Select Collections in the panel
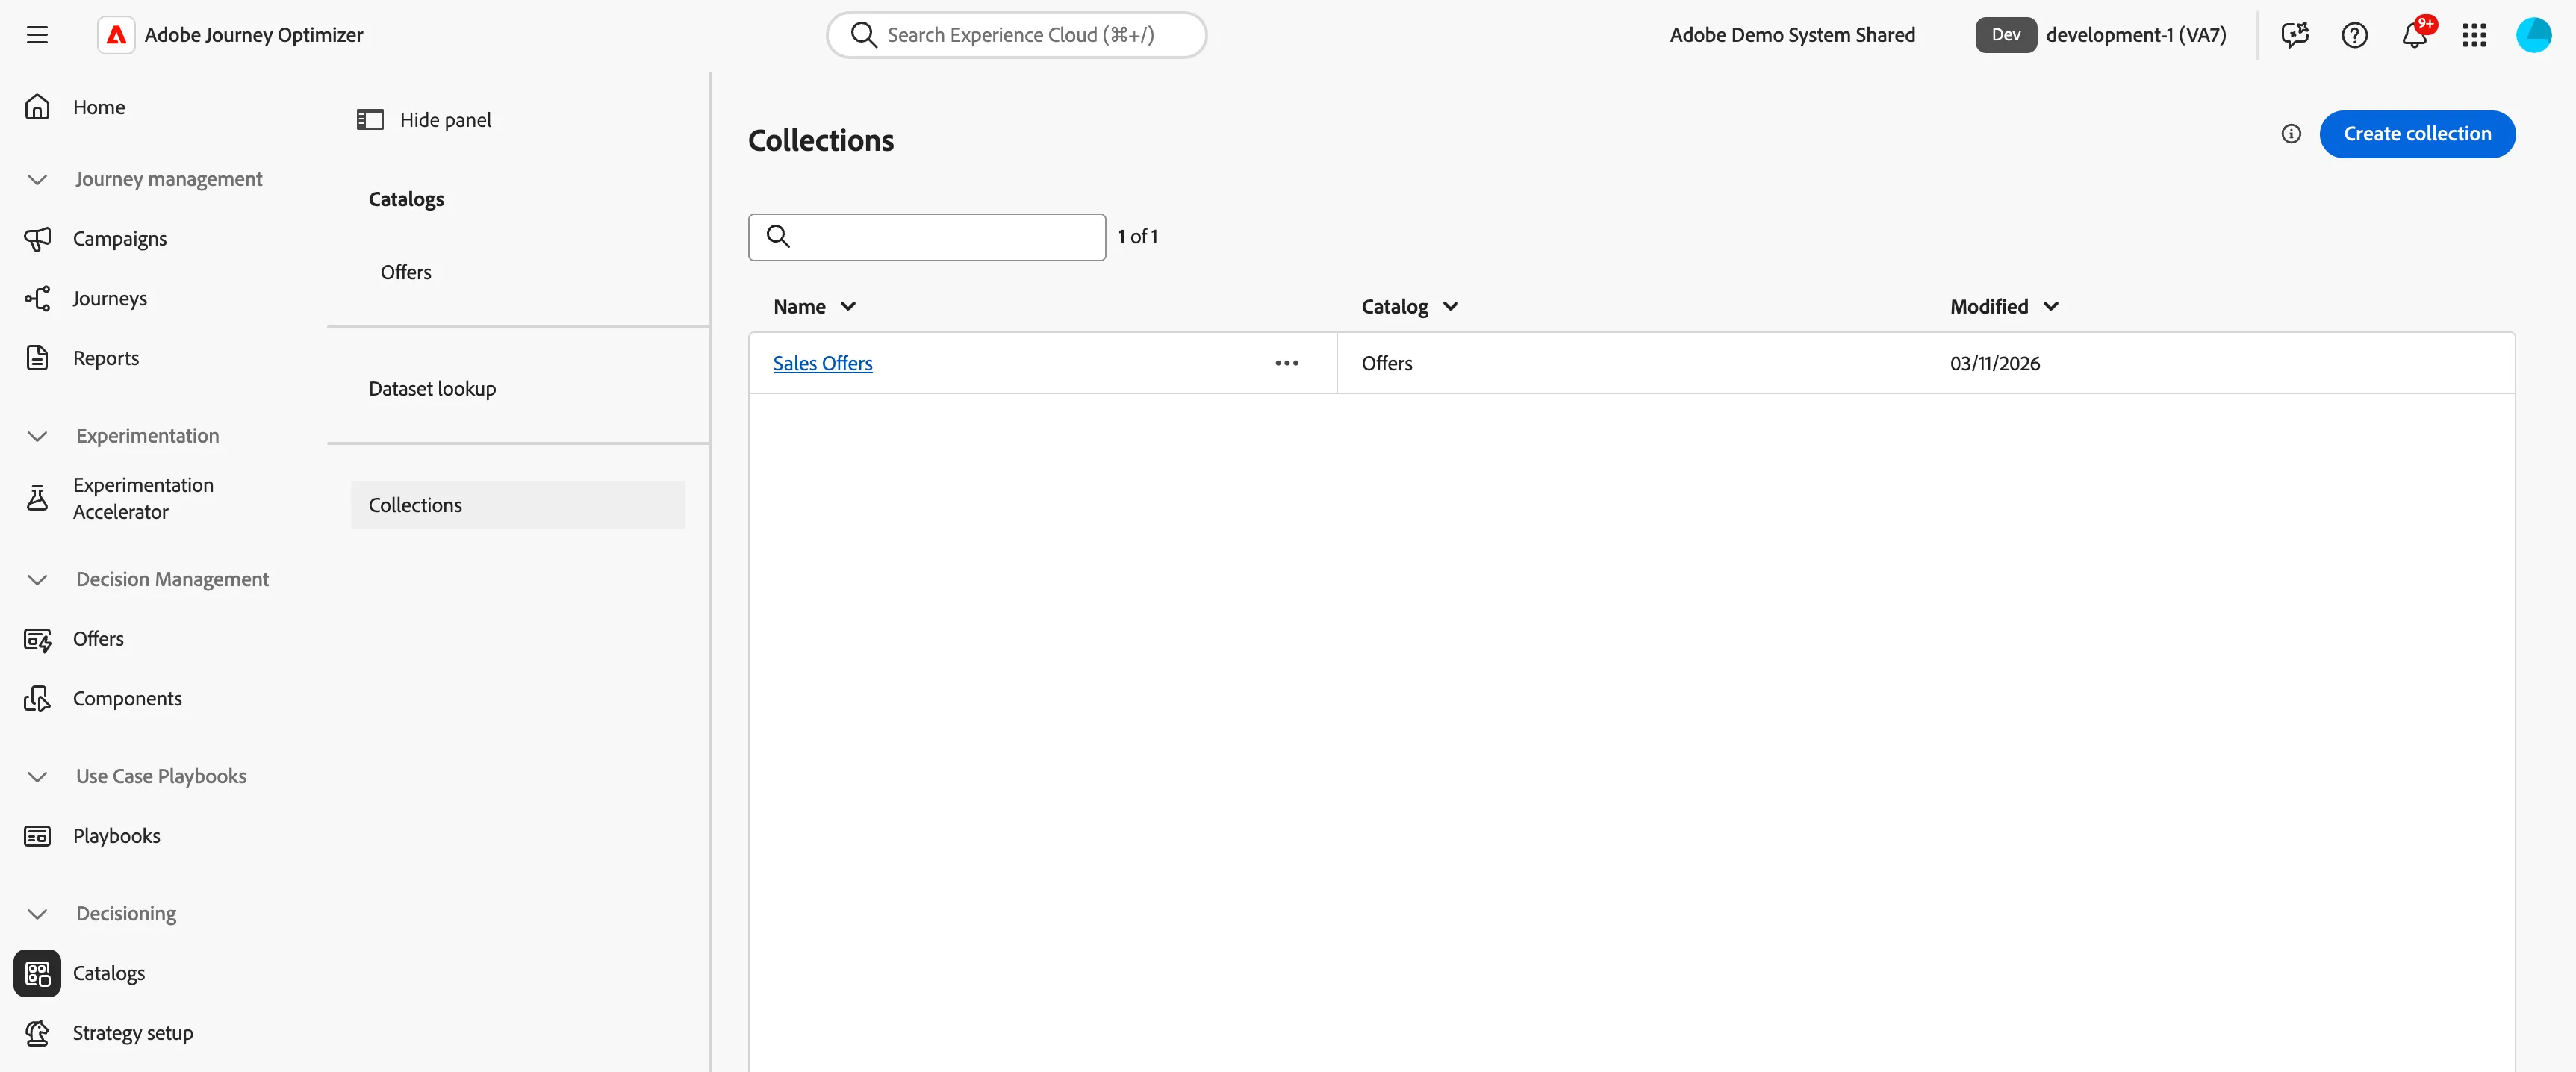The image size is (2576, 1072). 518,505
